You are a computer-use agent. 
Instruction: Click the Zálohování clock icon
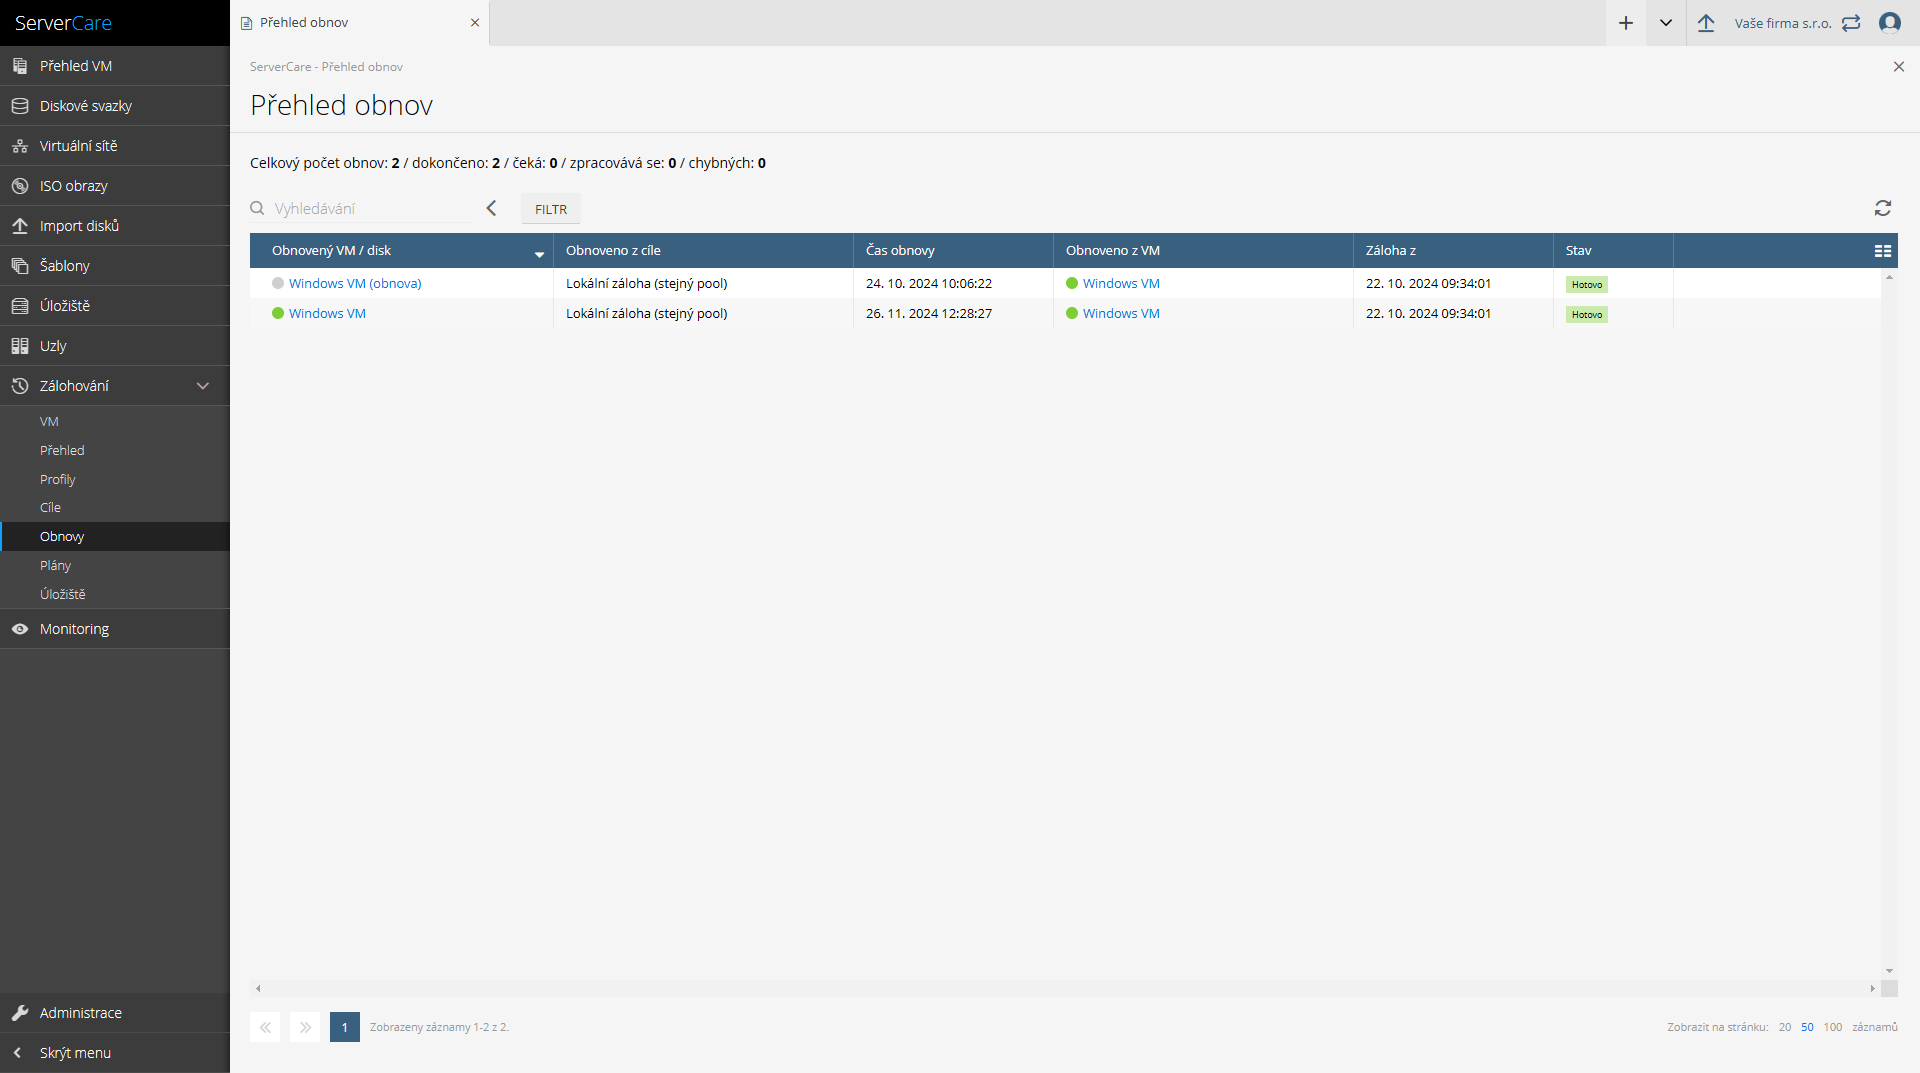(20, 386)
